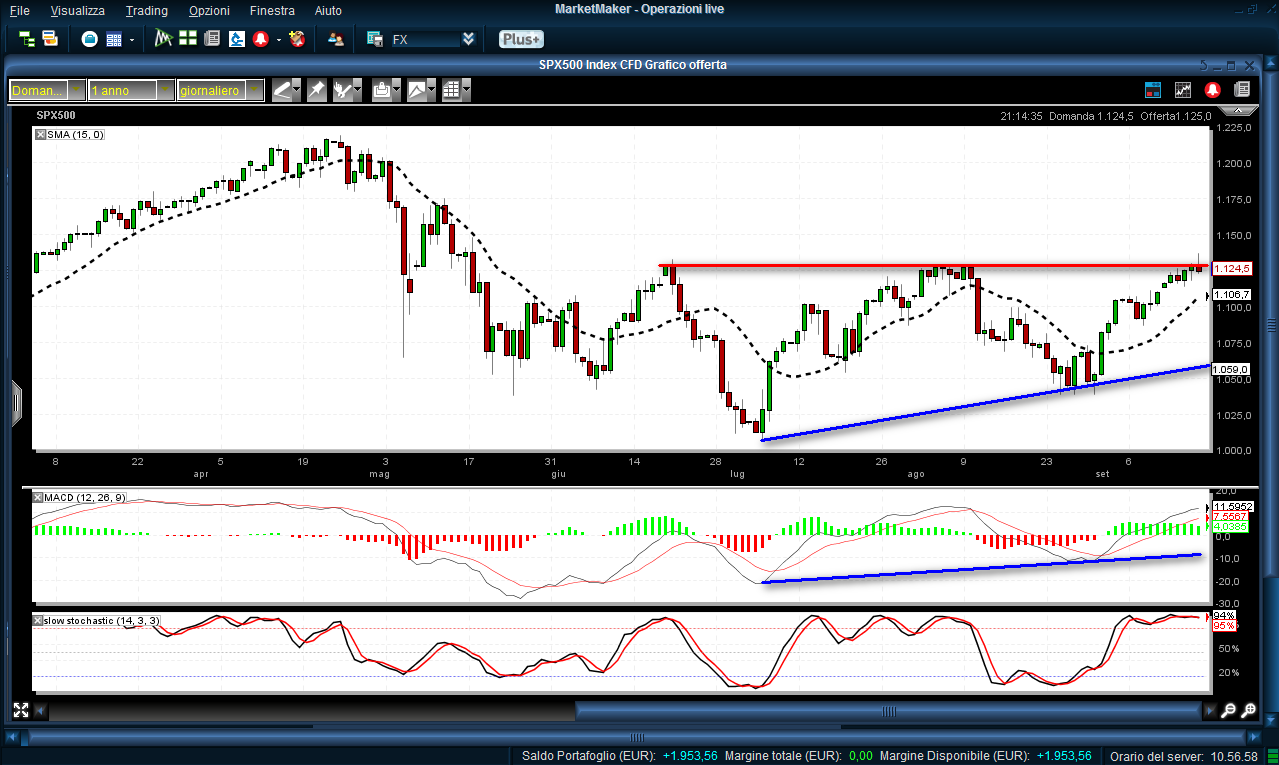Click the red alarm bell in main toolbar
This screenshot has width=1279, height=765.
coord(260,39)
